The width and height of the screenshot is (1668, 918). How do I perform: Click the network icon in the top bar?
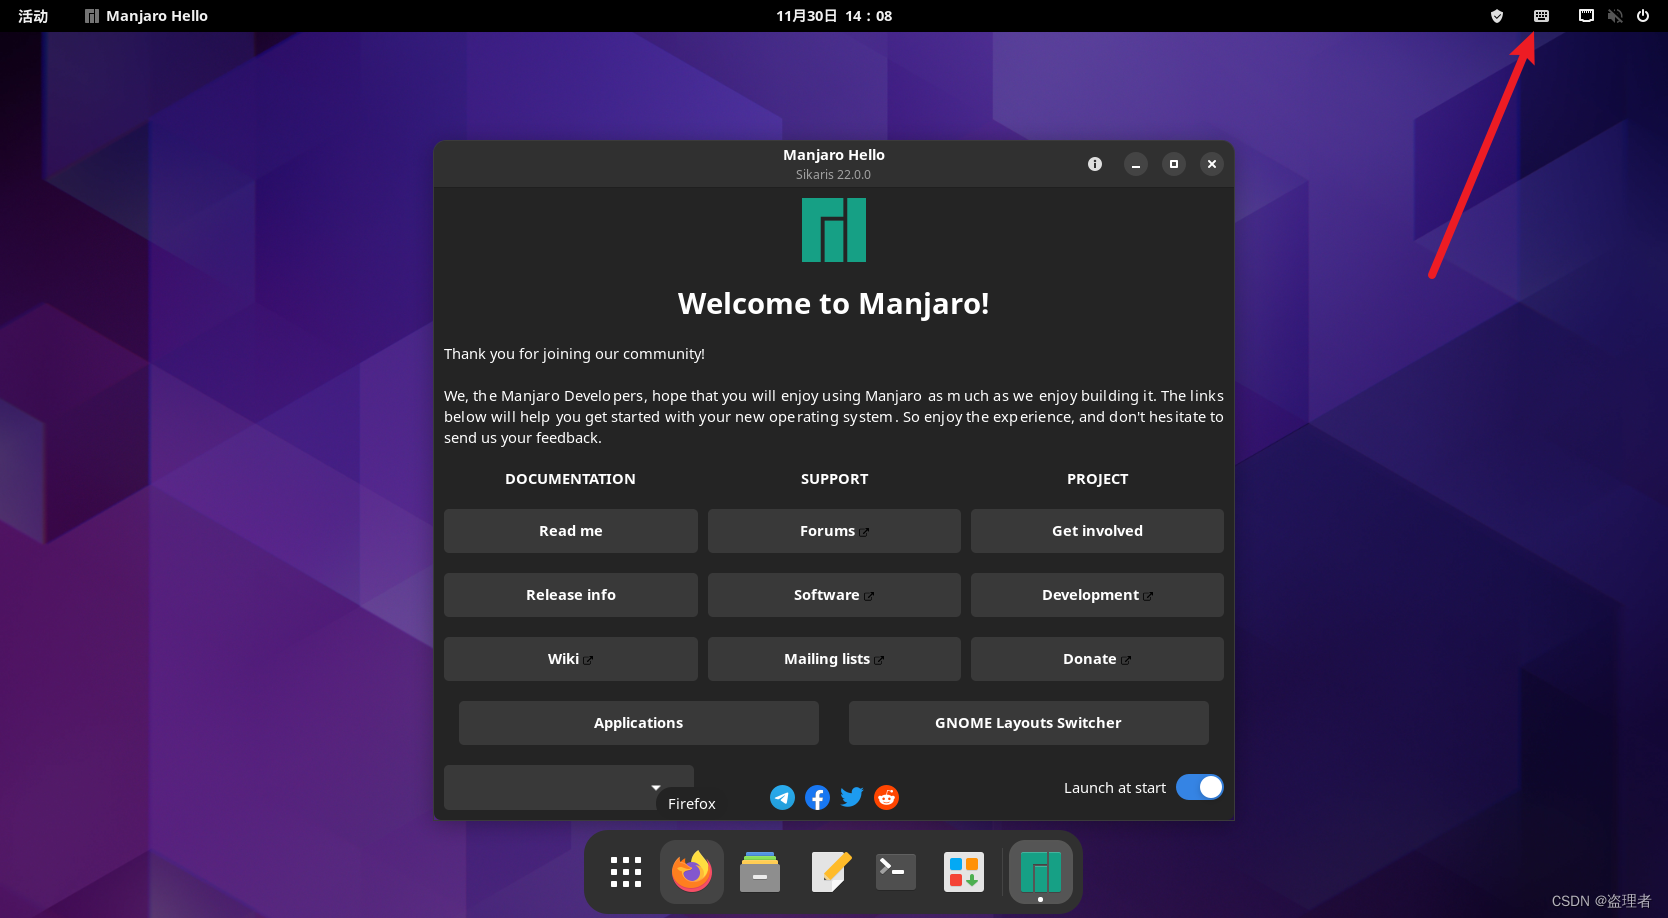click(x=1586, y=16)
